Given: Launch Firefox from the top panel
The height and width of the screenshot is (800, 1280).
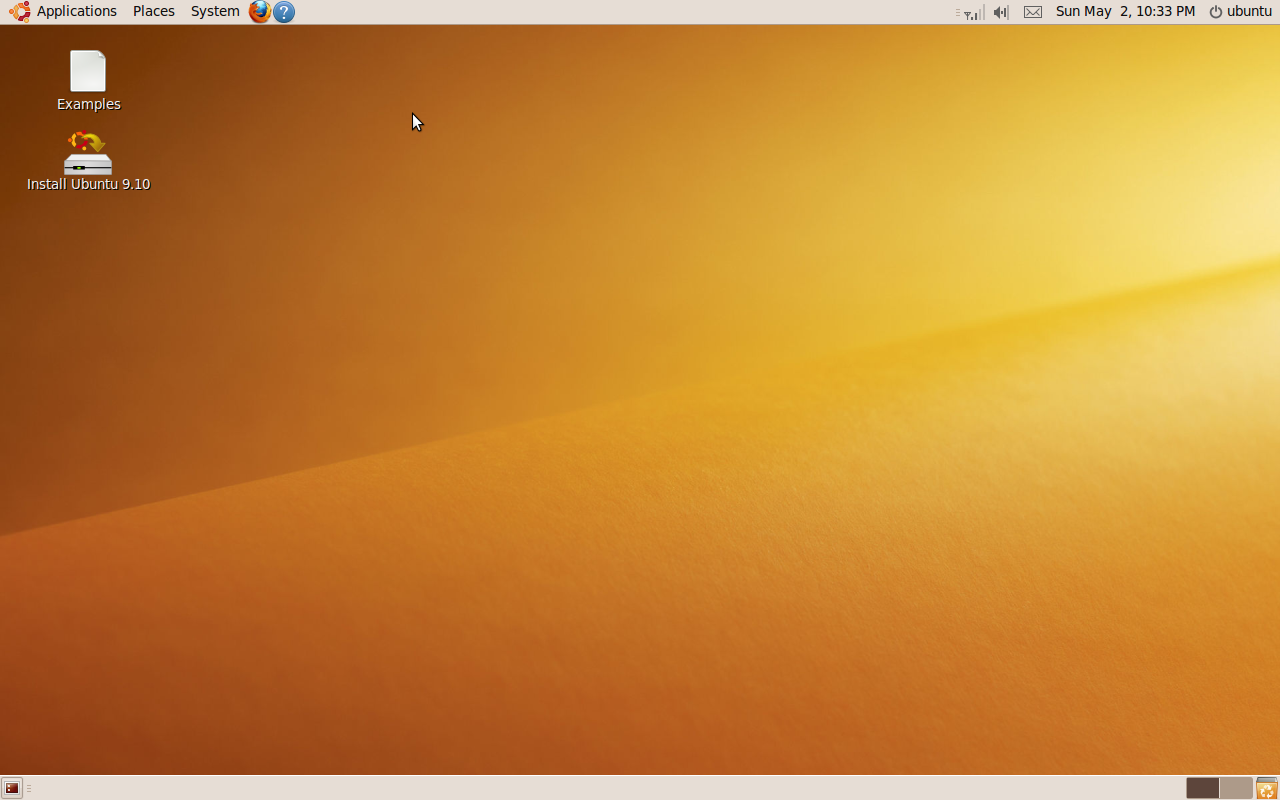Looking at the screenshot, I should tap(260, 12).
